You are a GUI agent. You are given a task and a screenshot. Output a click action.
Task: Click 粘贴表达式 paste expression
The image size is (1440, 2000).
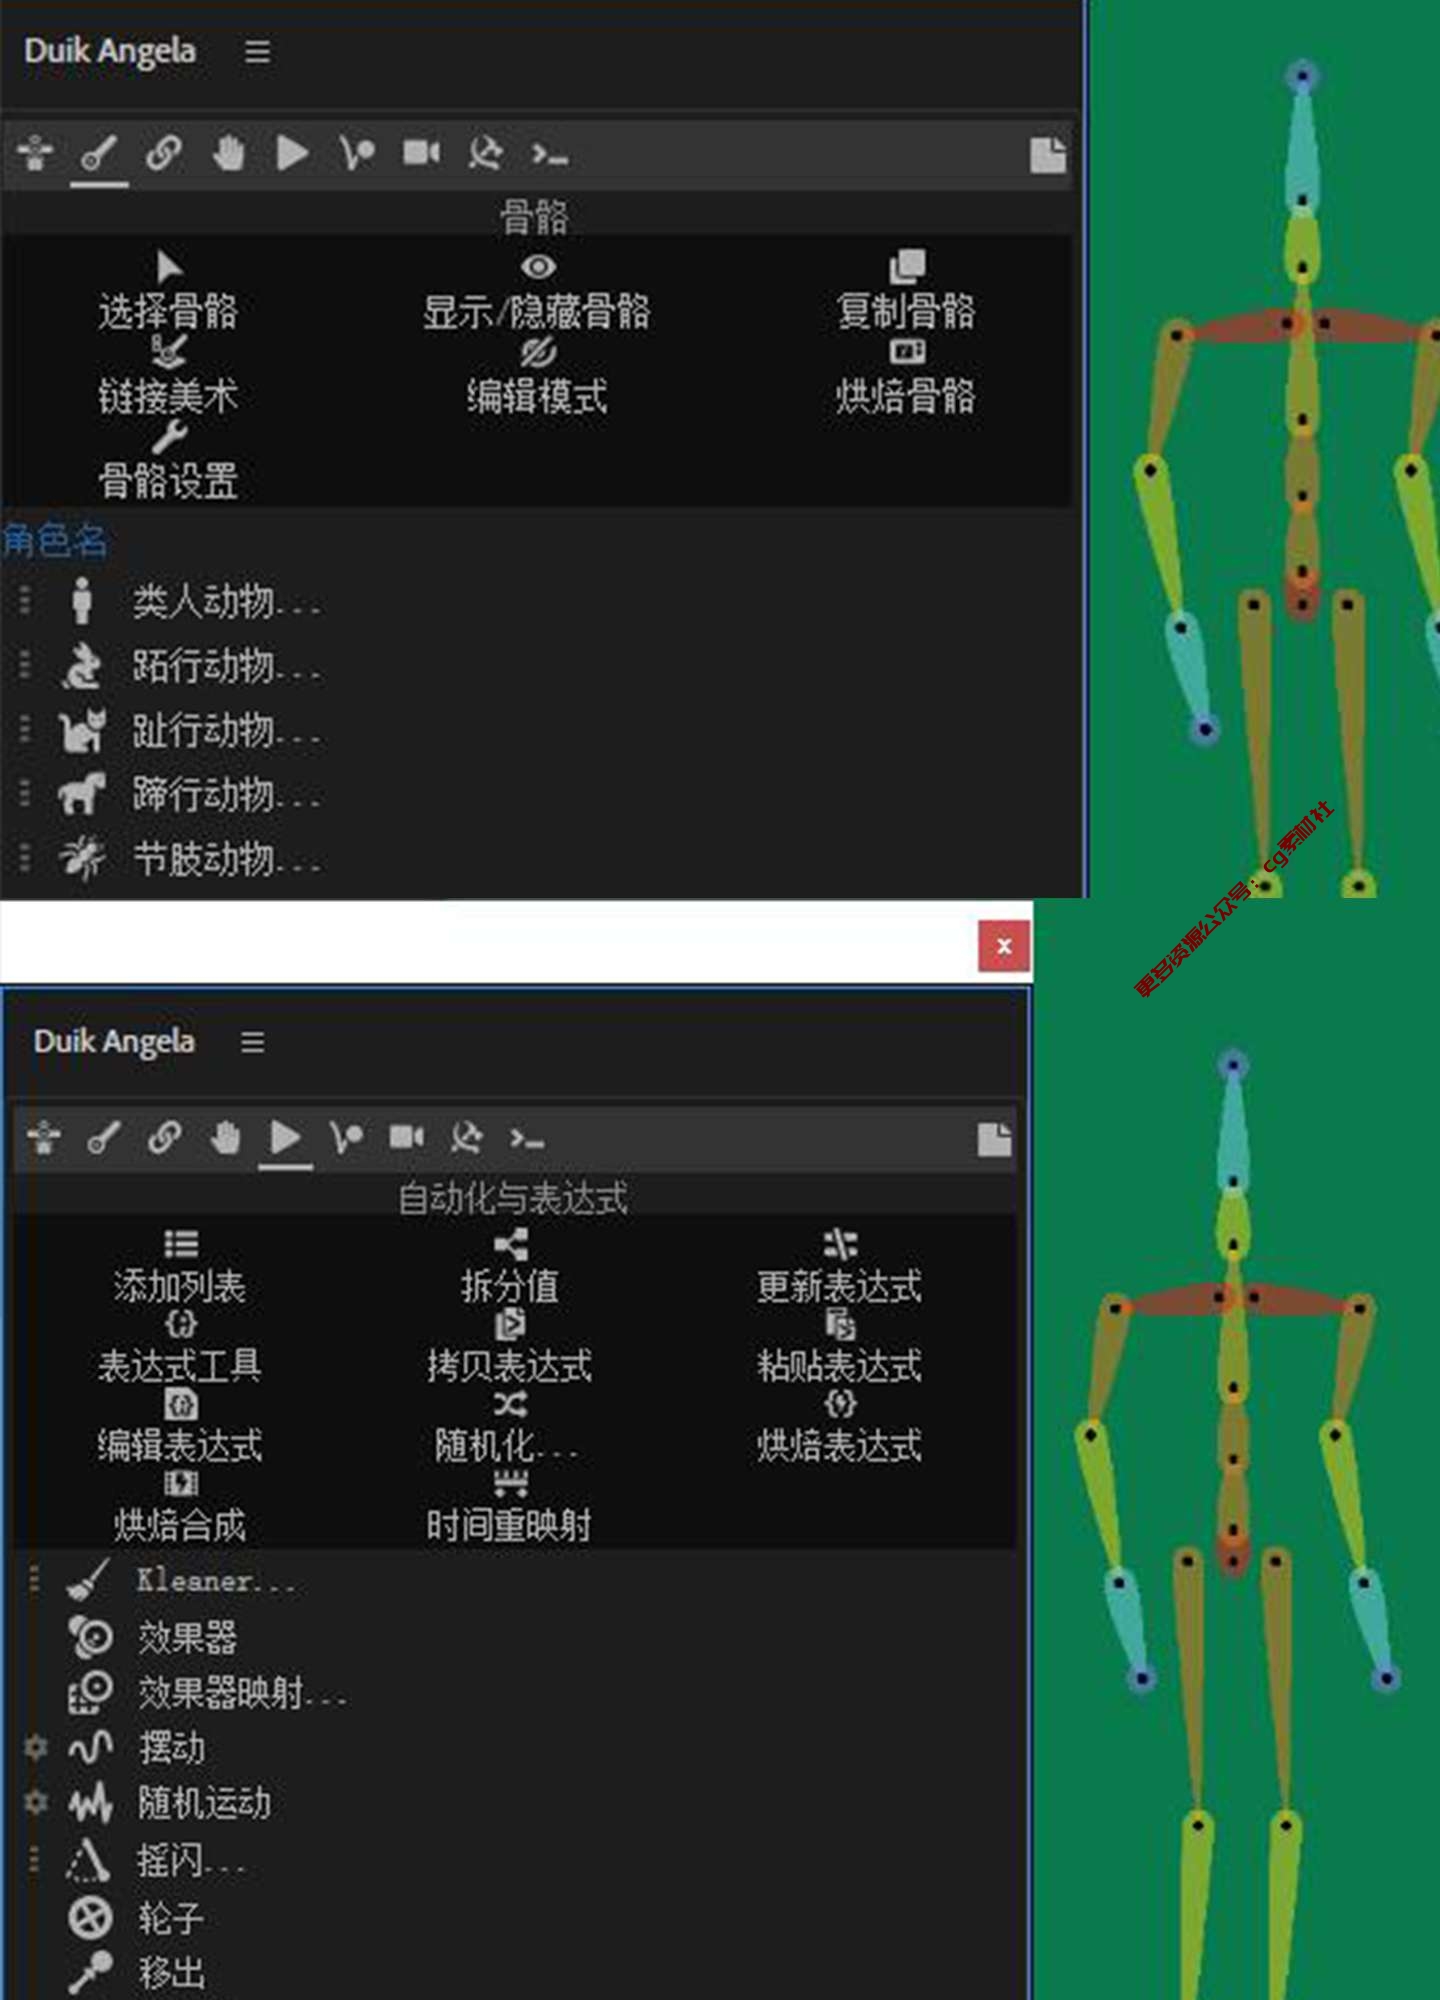coord(840,1348)
